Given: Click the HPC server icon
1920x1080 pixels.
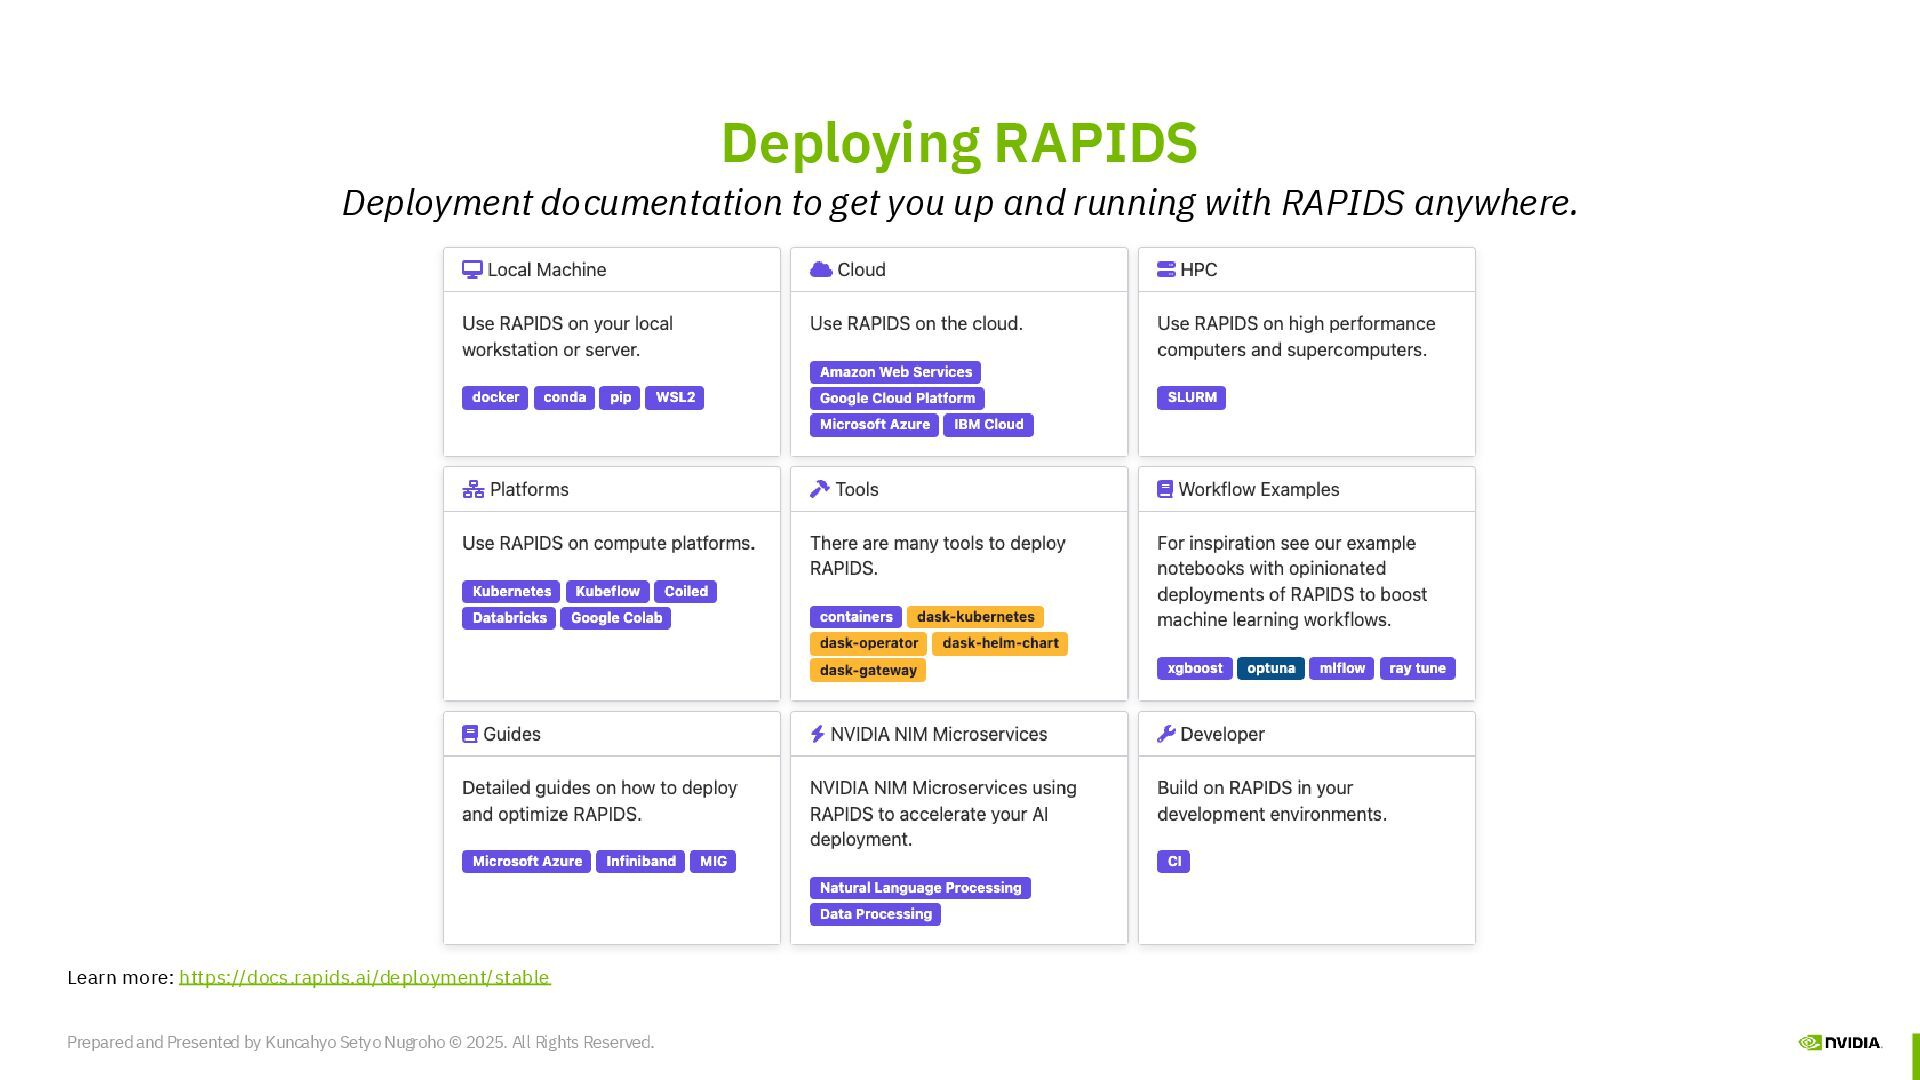Looking at the screenshot, I should 1166,270.
